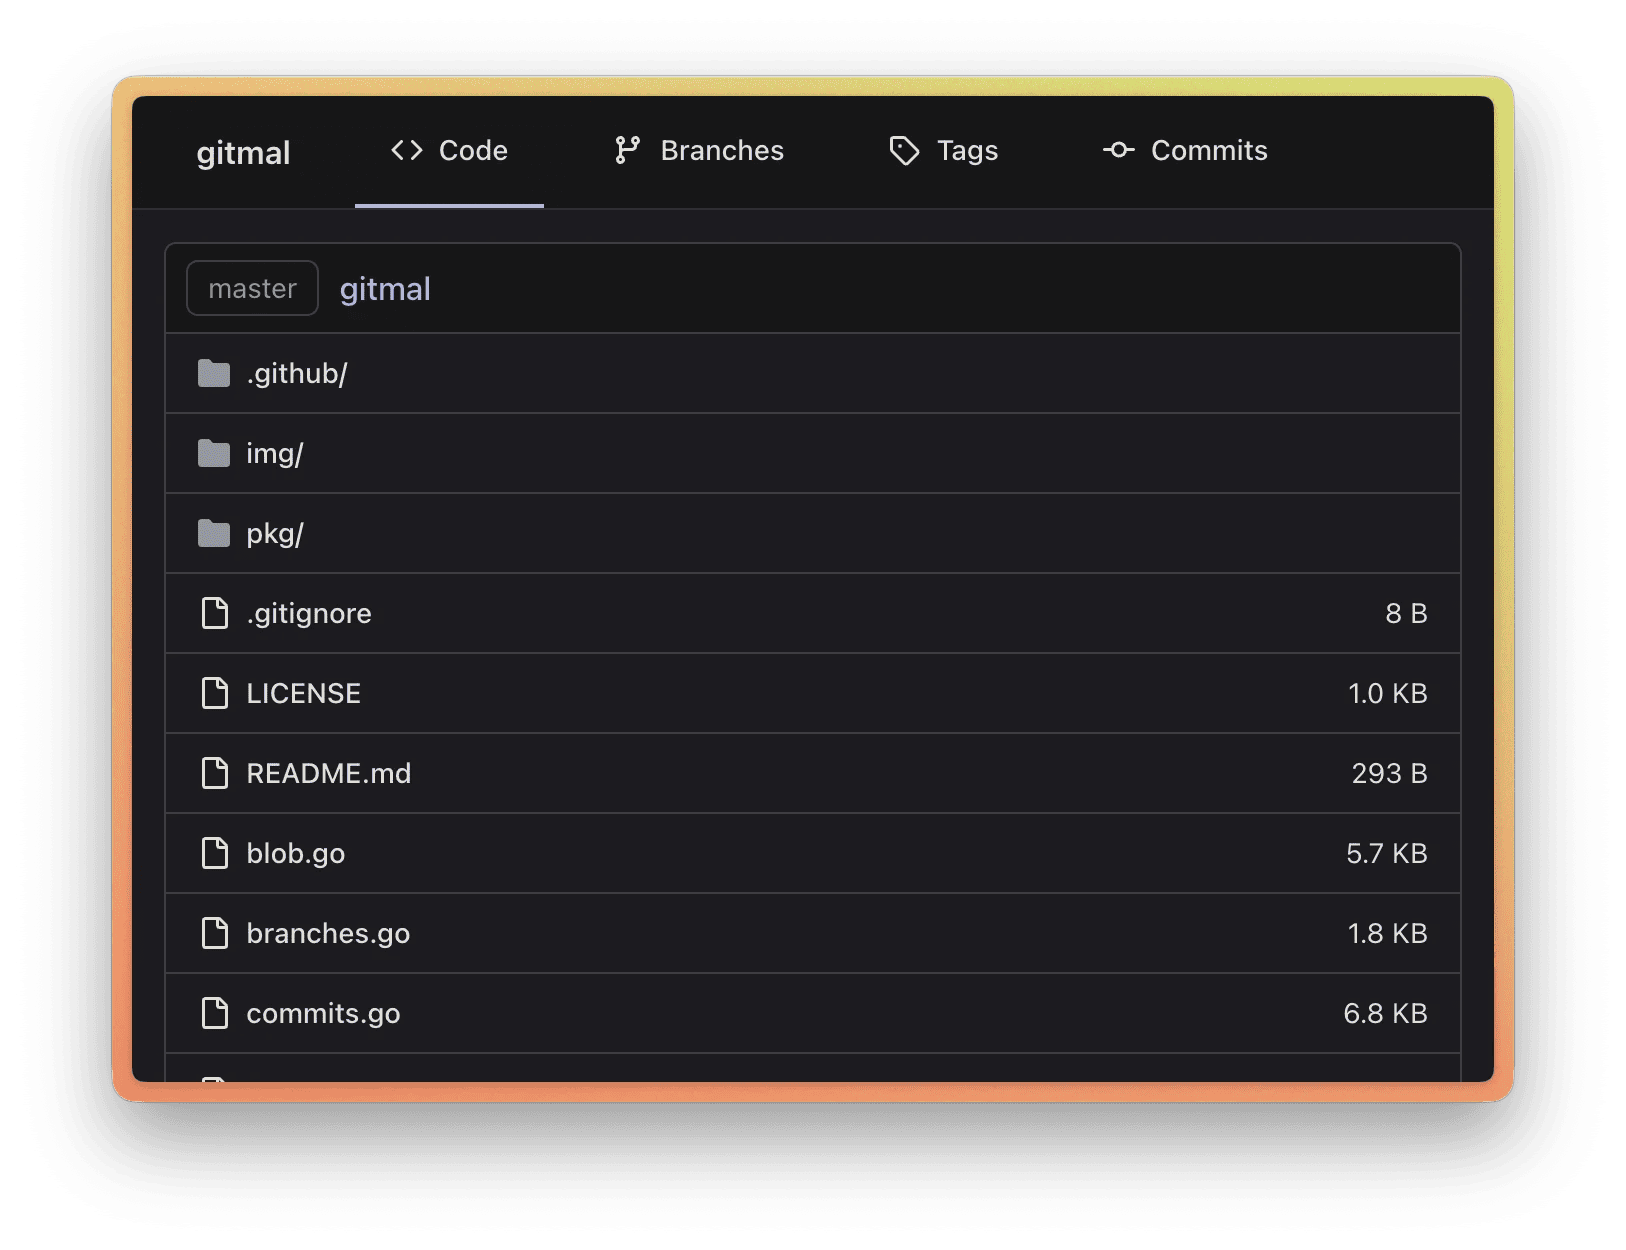
Task: Click the blob.go file icon
Action: click(x=215, y=853)
